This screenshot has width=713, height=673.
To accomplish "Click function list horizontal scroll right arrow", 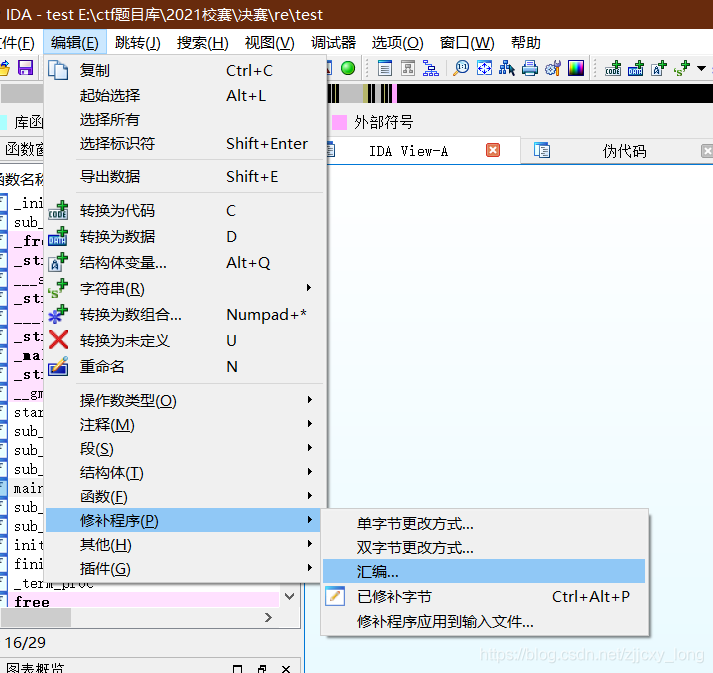I will click(268, 618).
